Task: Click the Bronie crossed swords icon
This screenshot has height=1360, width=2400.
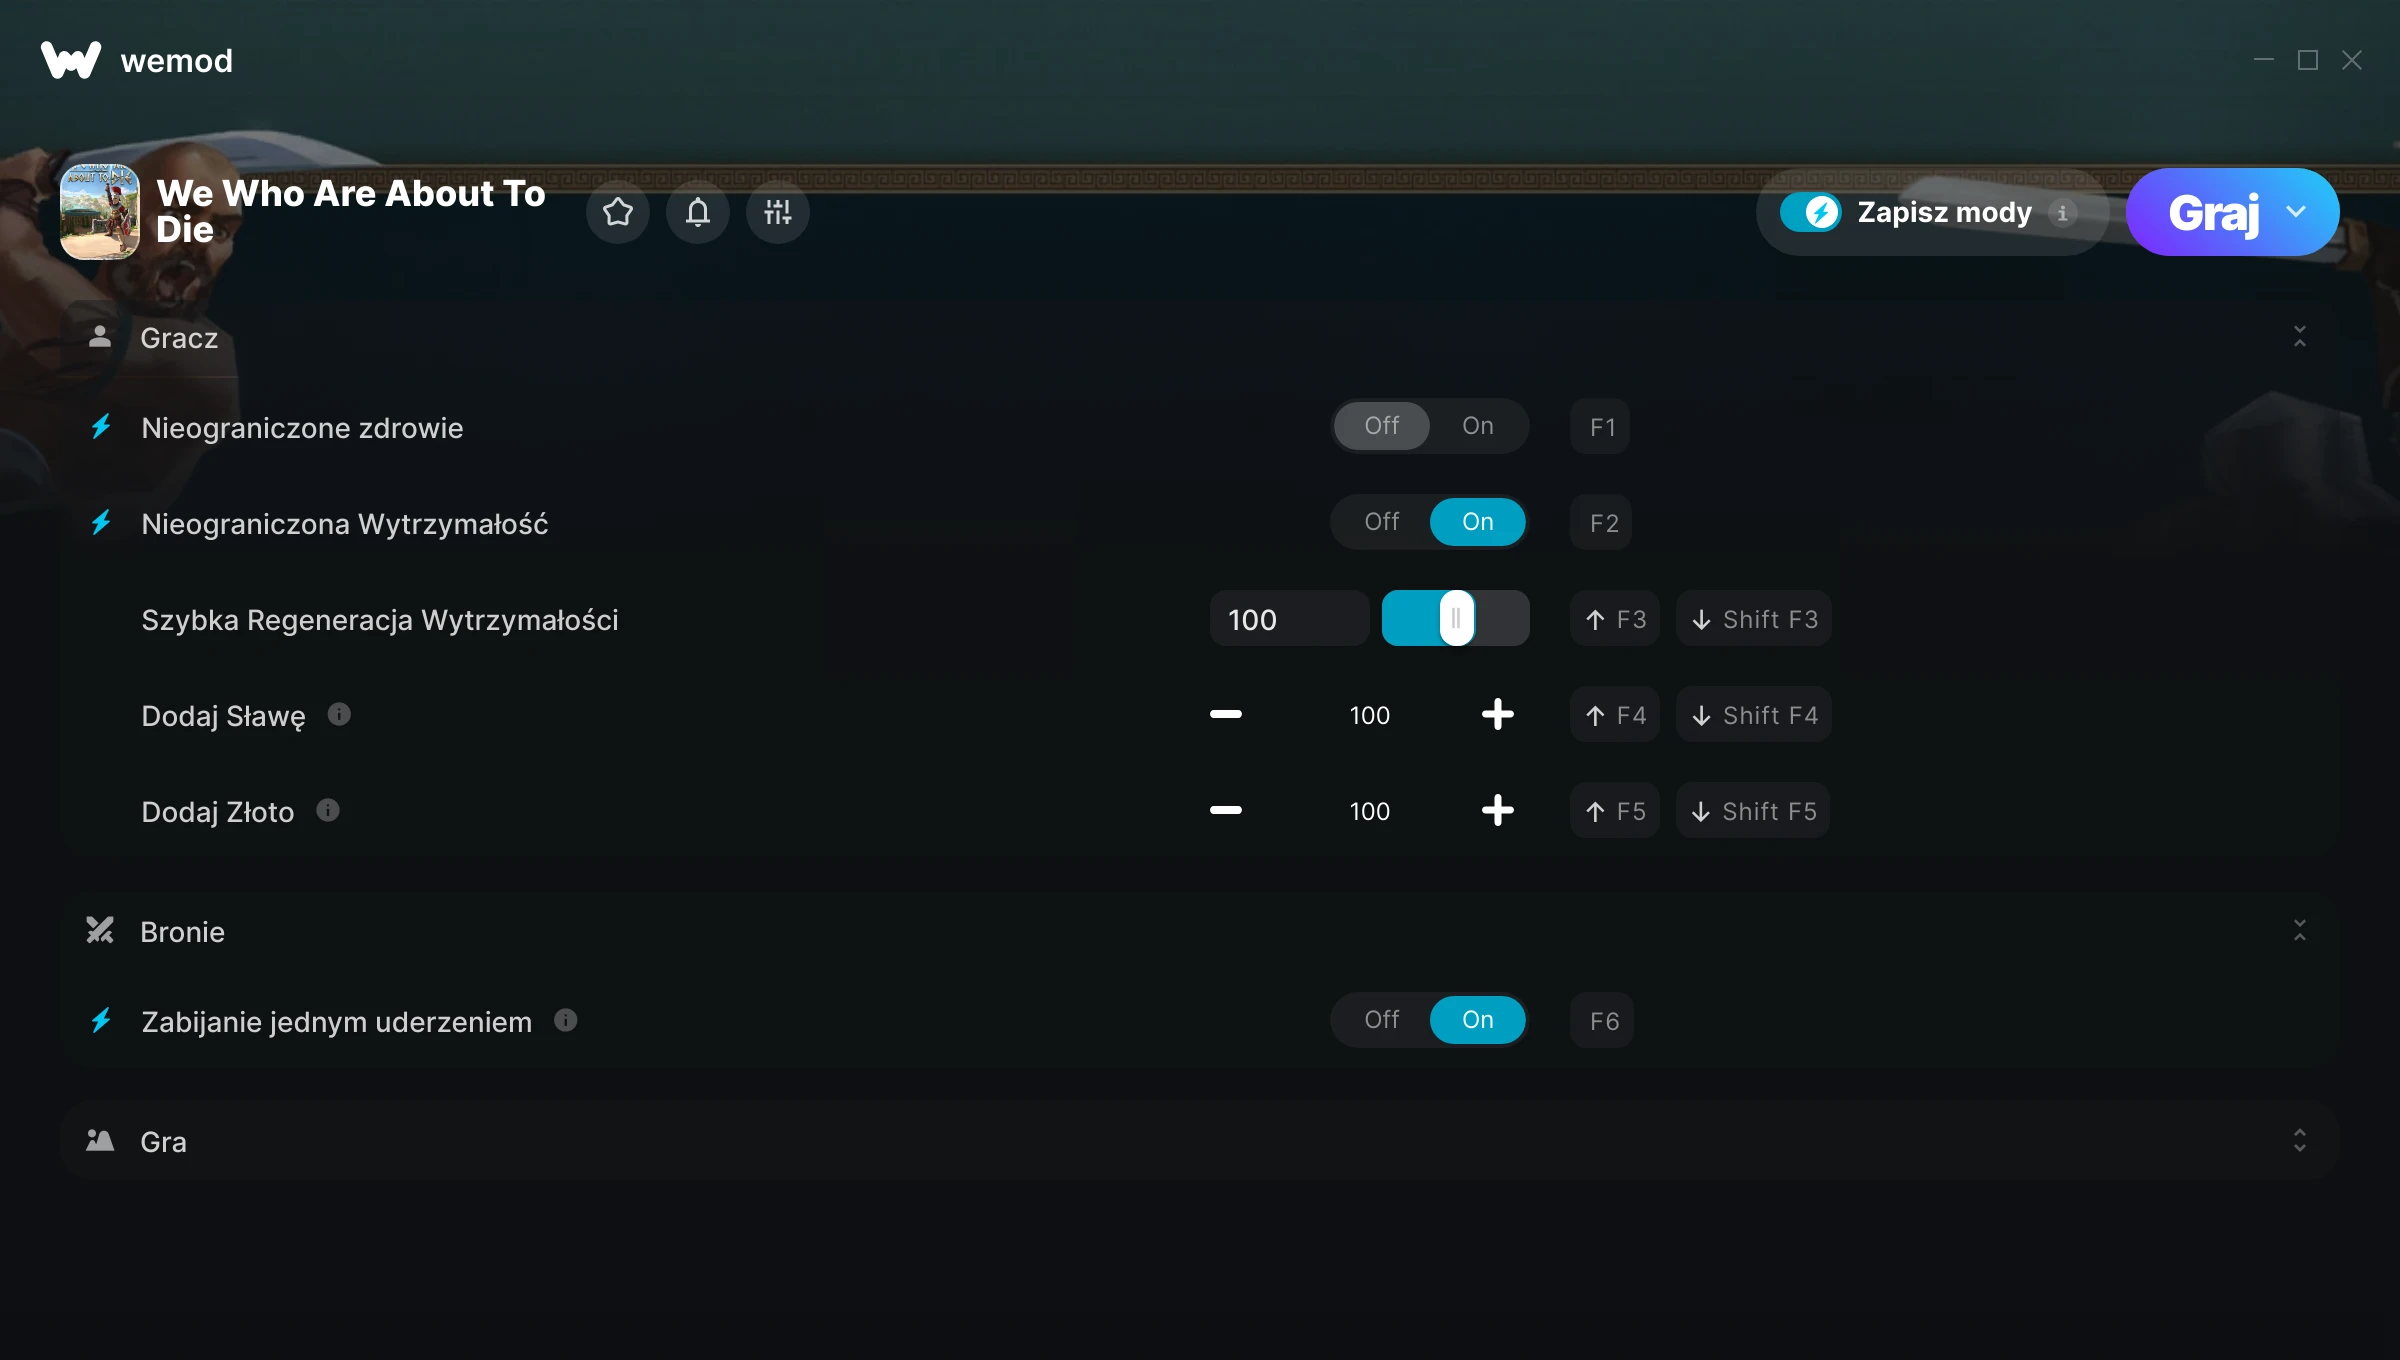Action: pos(99,931)
